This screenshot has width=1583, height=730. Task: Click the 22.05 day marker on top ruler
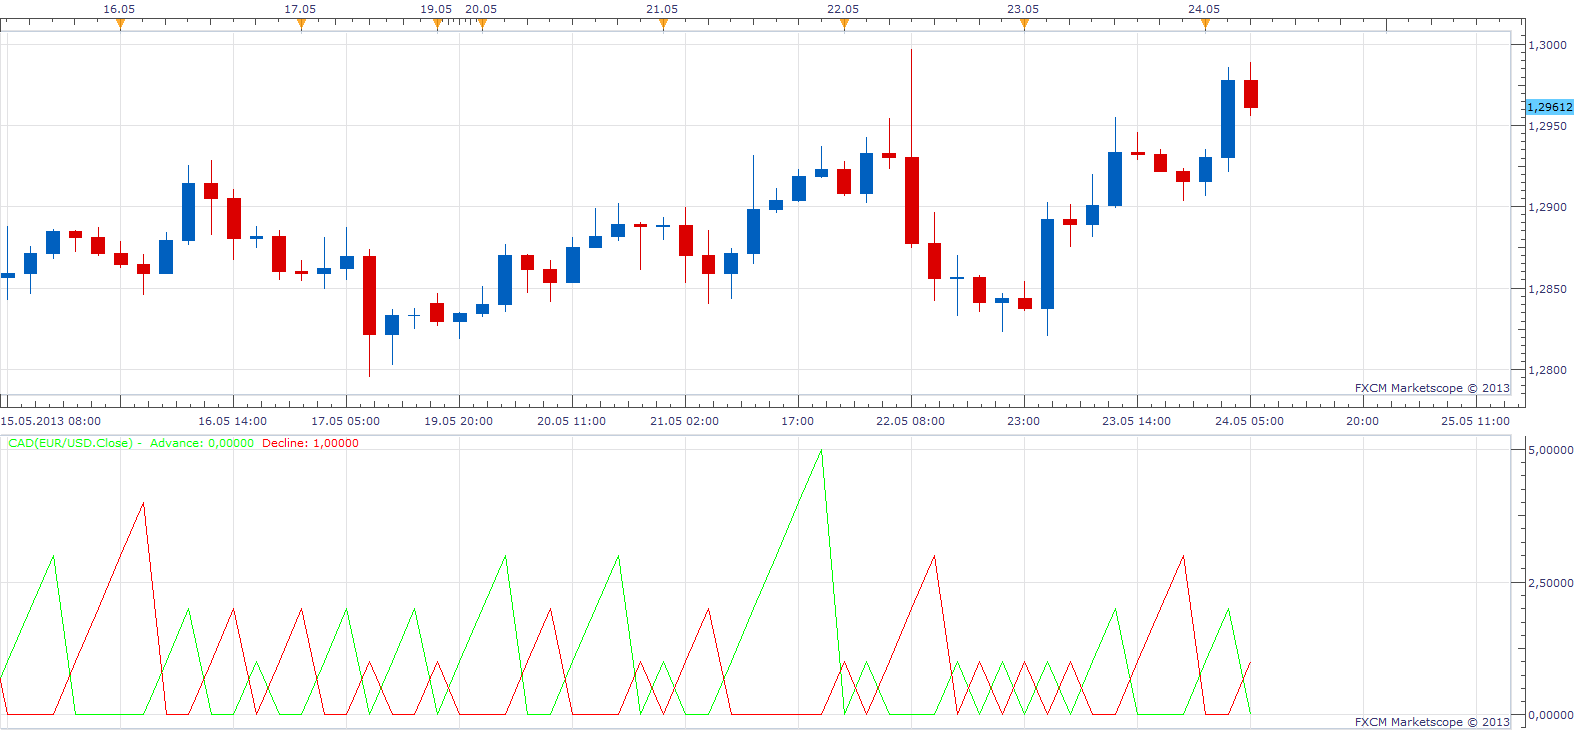pos(844,24)
